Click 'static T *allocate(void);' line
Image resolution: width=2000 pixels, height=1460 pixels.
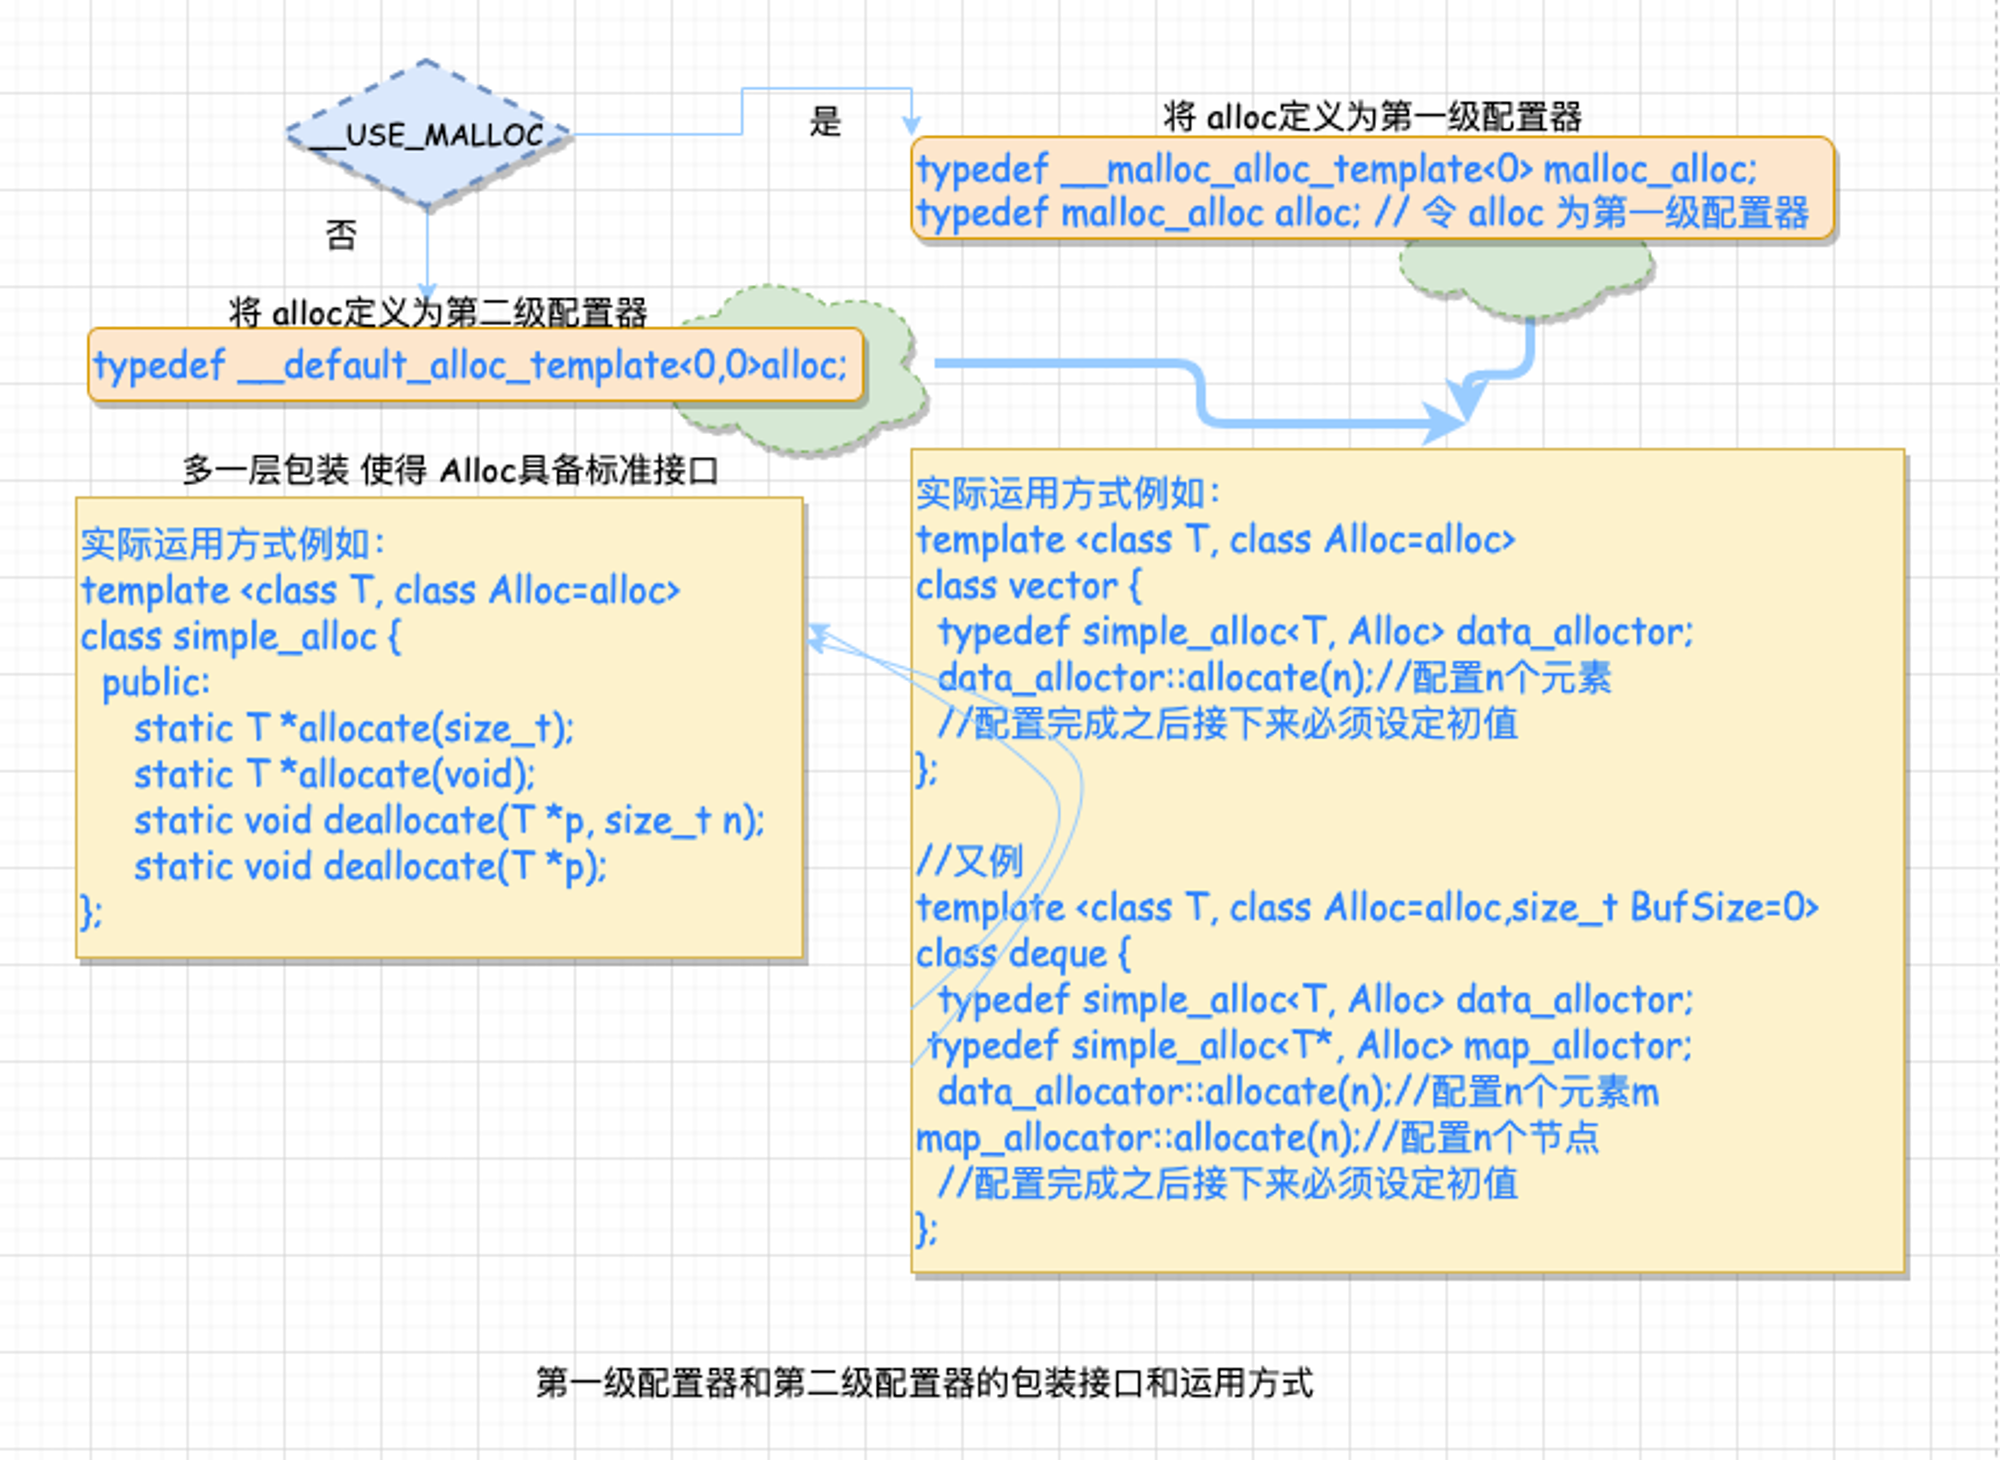coord(335,775)
